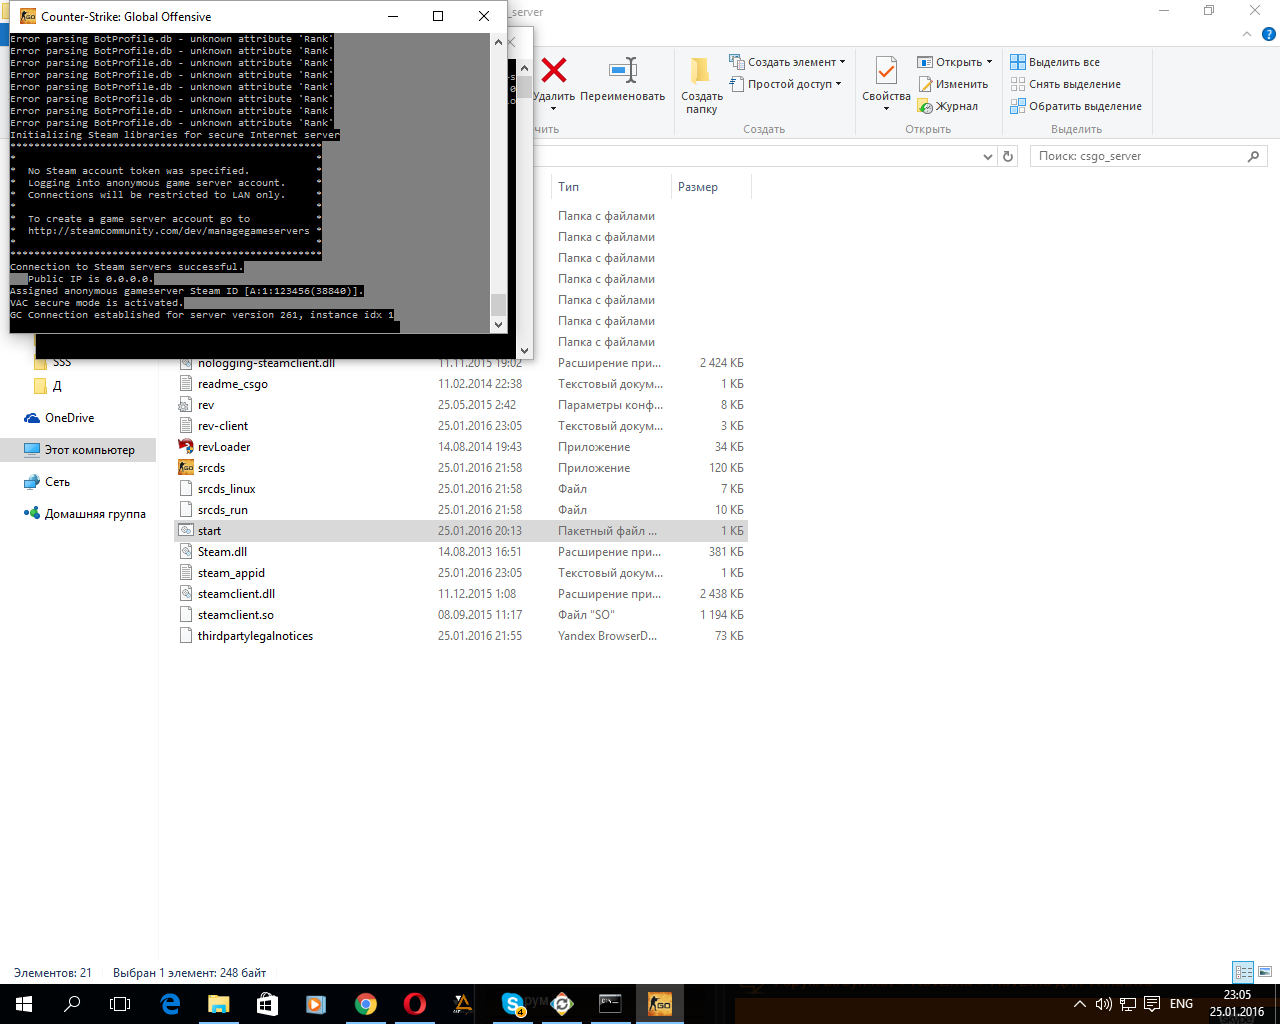Select the rev-client text file
Image resolution: width=1280 pixels, height=1024 pixels.
pos(461,426)
